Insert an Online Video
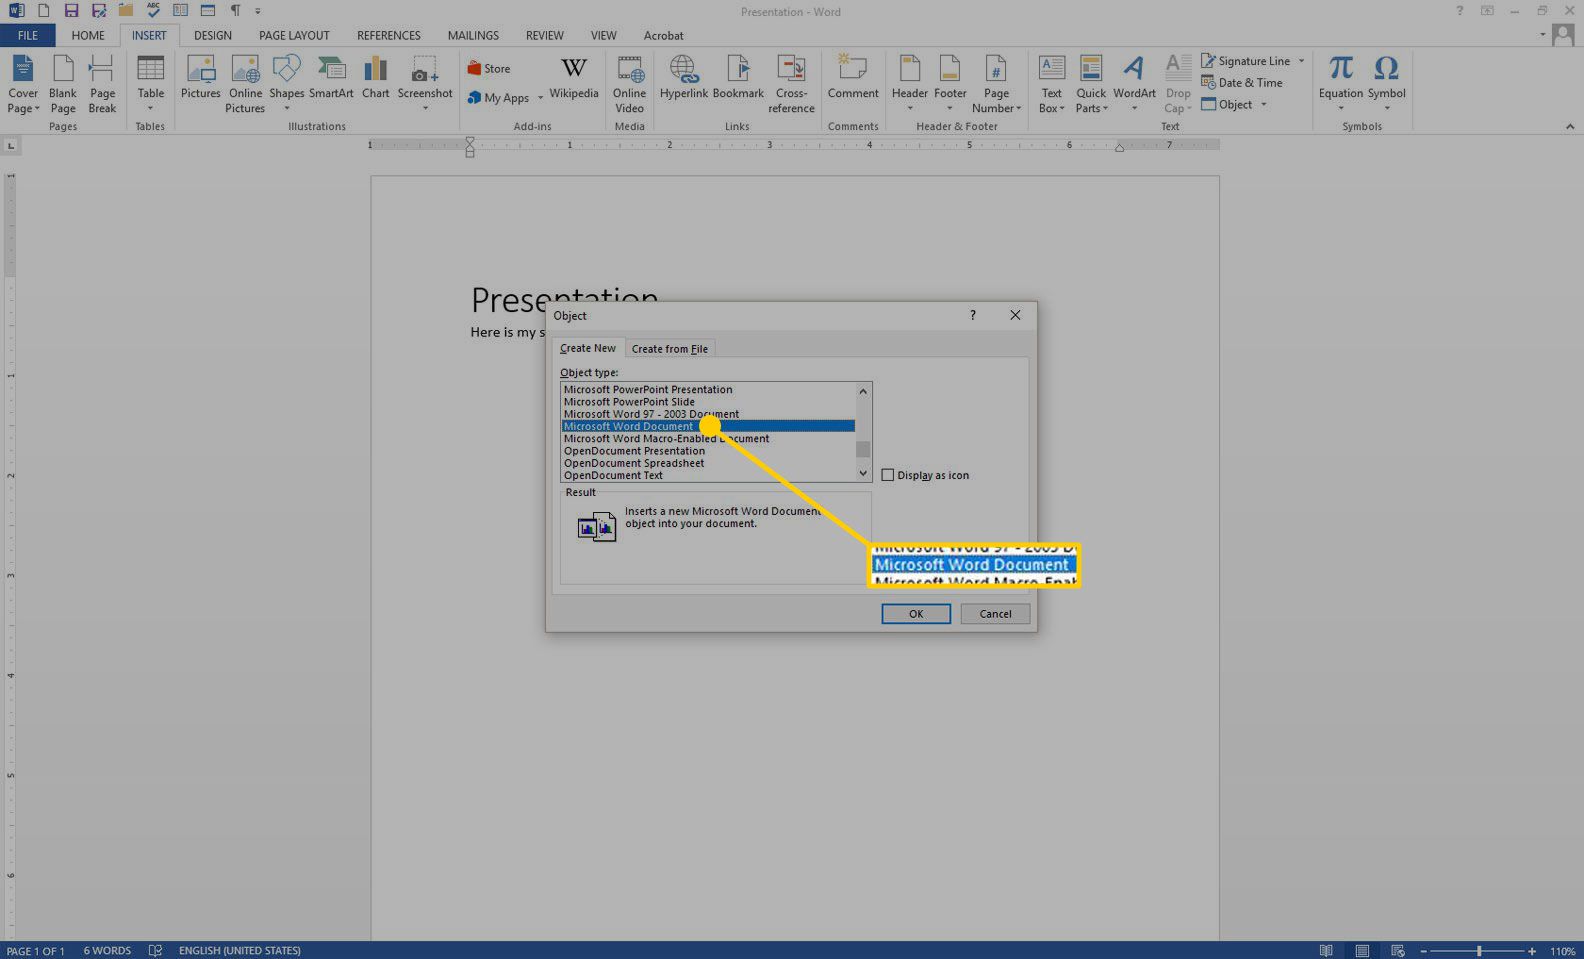 [x=630, y=85]
